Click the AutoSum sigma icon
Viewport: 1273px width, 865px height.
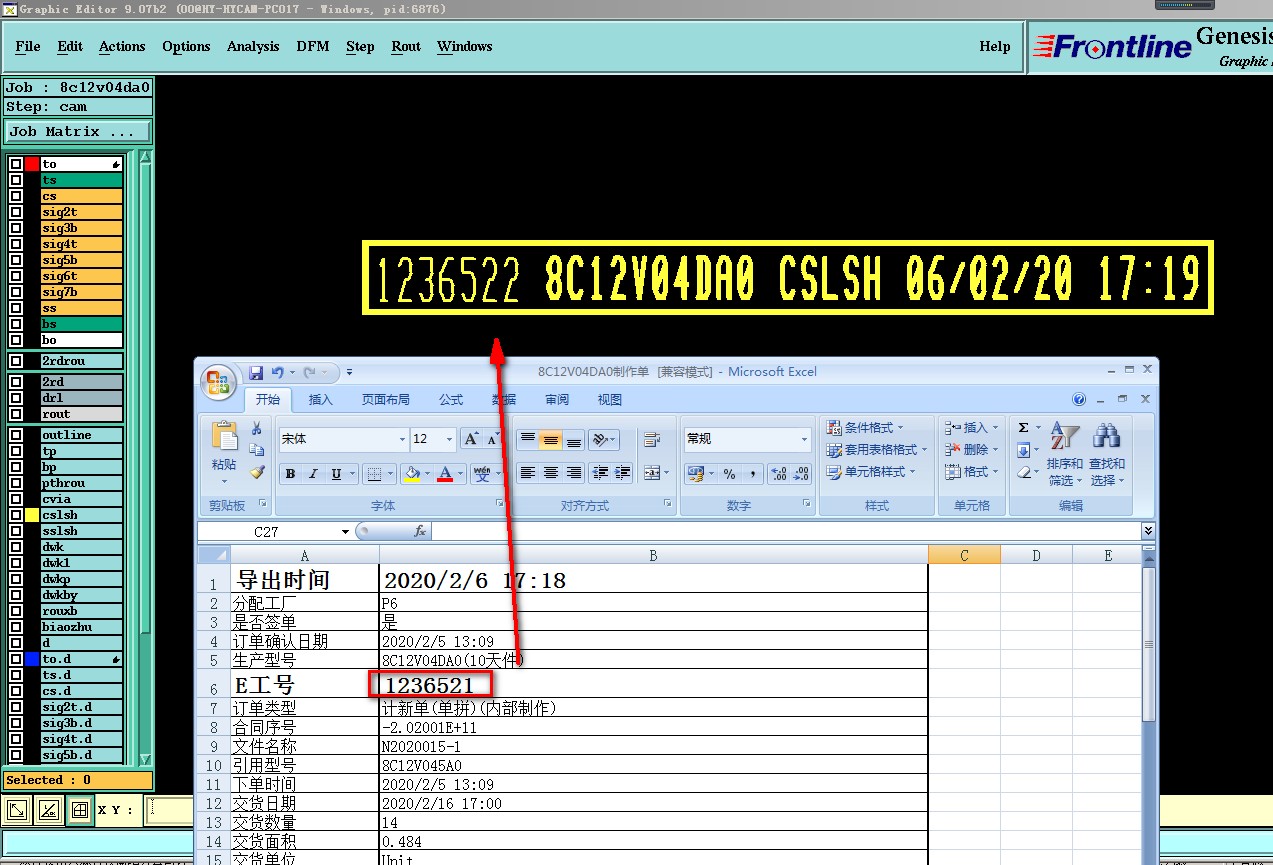coord(1023,428)
